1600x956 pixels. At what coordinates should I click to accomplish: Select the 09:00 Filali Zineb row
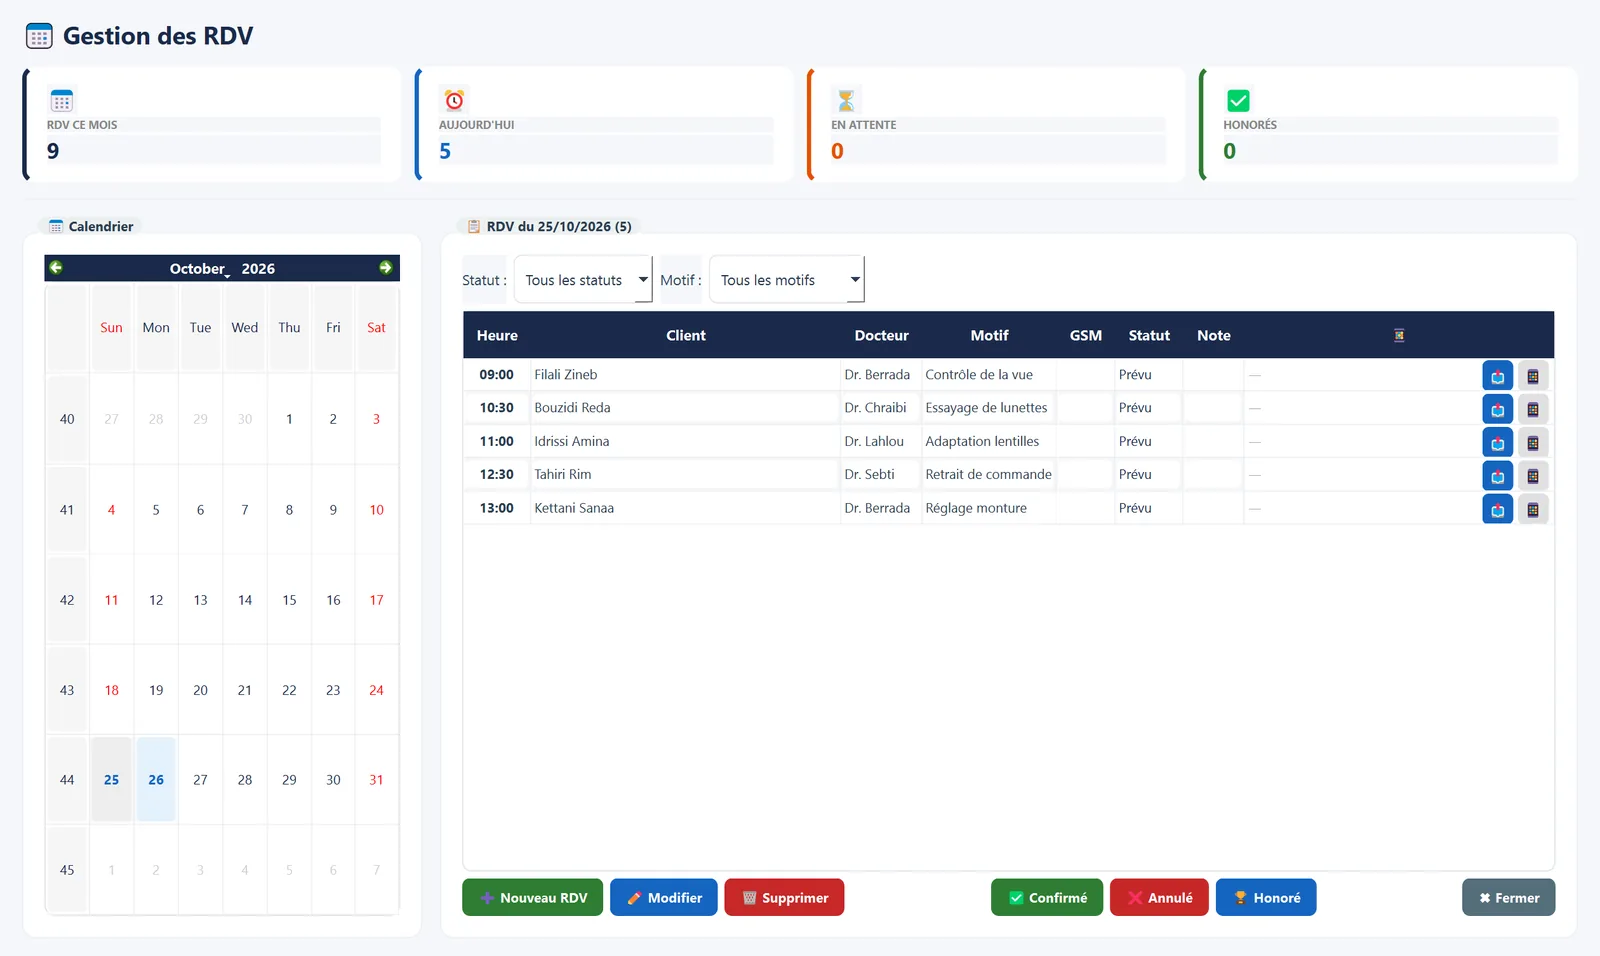pos(1008,375)
